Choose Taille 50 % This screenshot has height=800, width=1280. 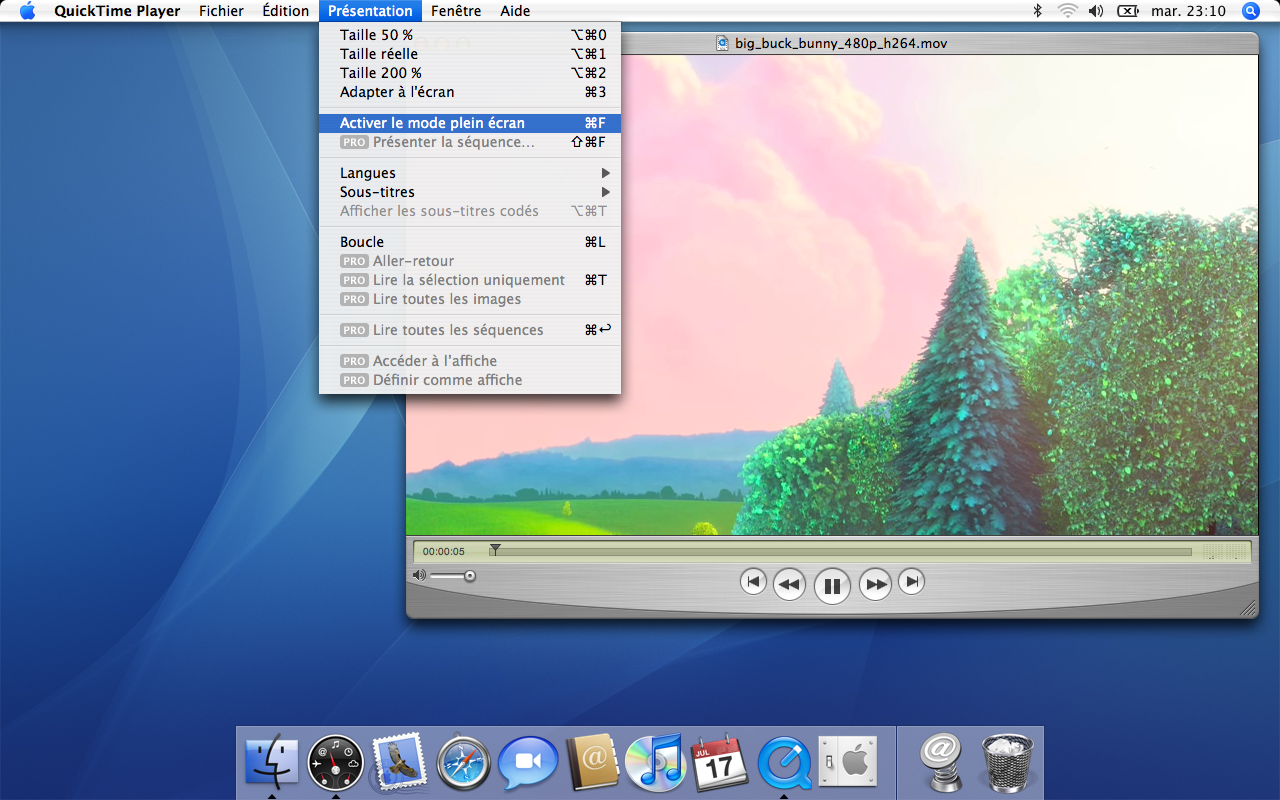470,35
